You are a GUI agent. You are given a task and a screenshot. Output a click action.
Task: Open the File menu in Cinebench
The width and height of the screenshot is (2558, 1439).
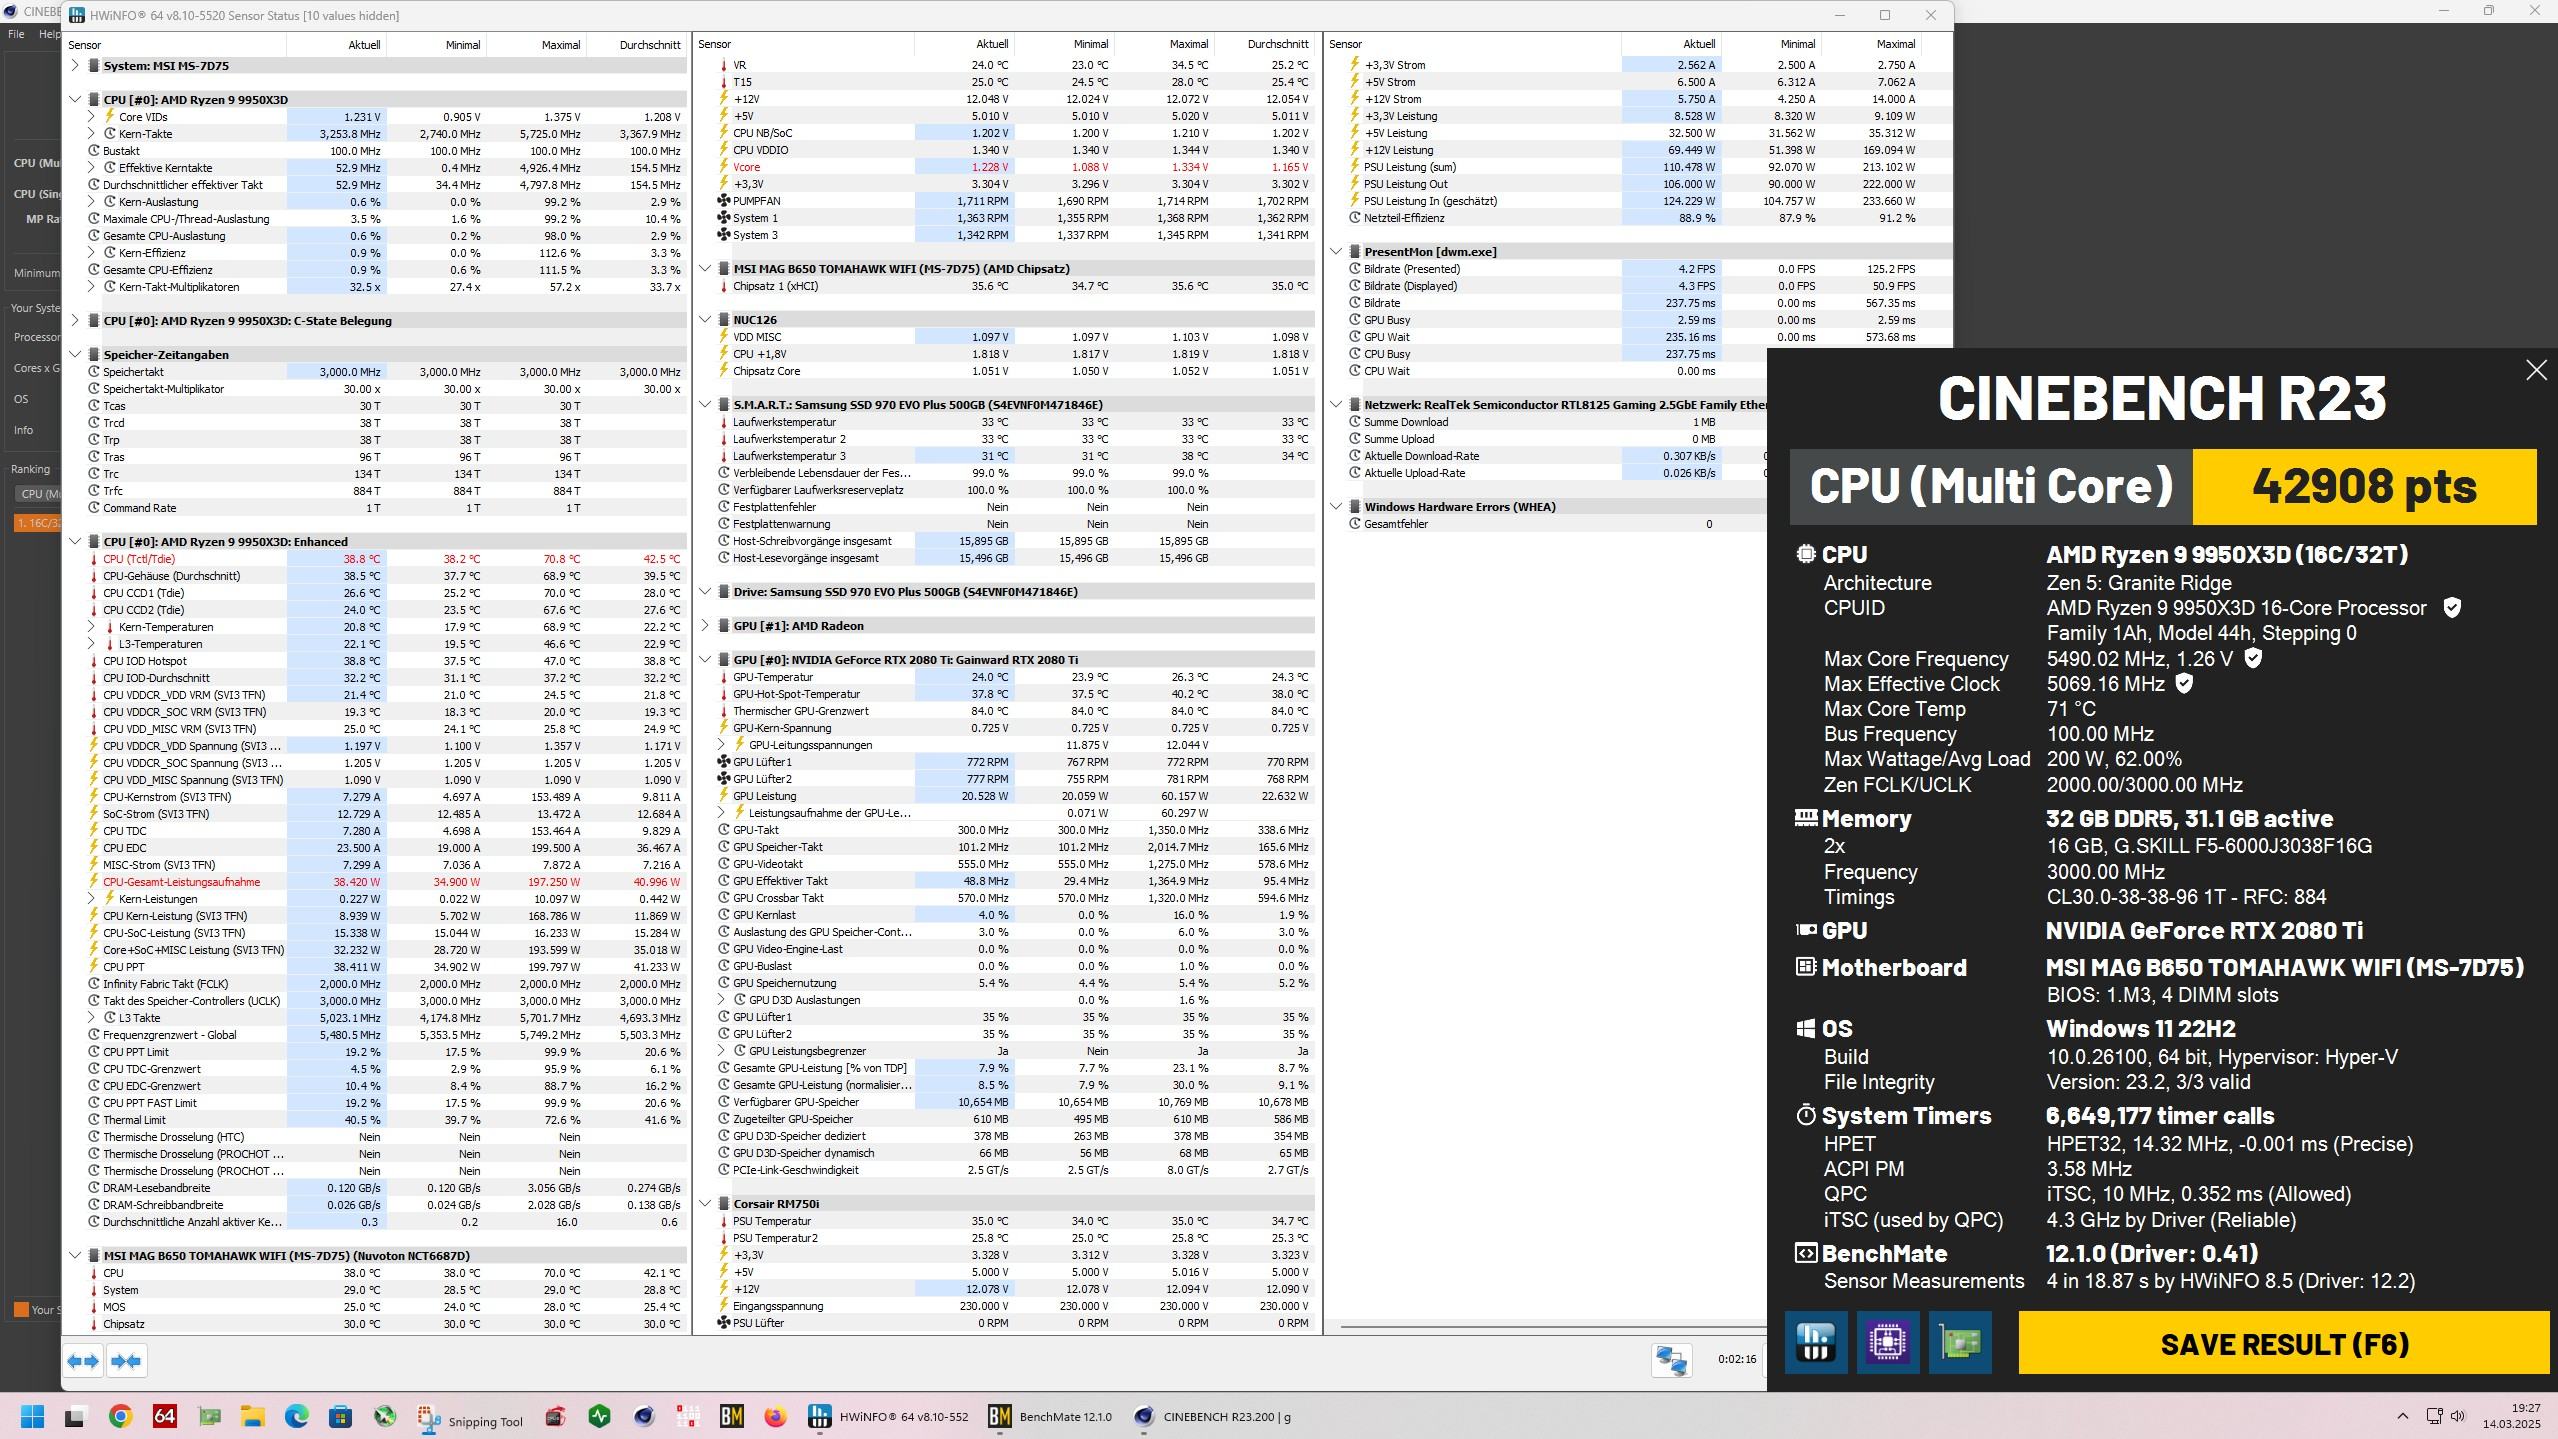pos(16,34)
